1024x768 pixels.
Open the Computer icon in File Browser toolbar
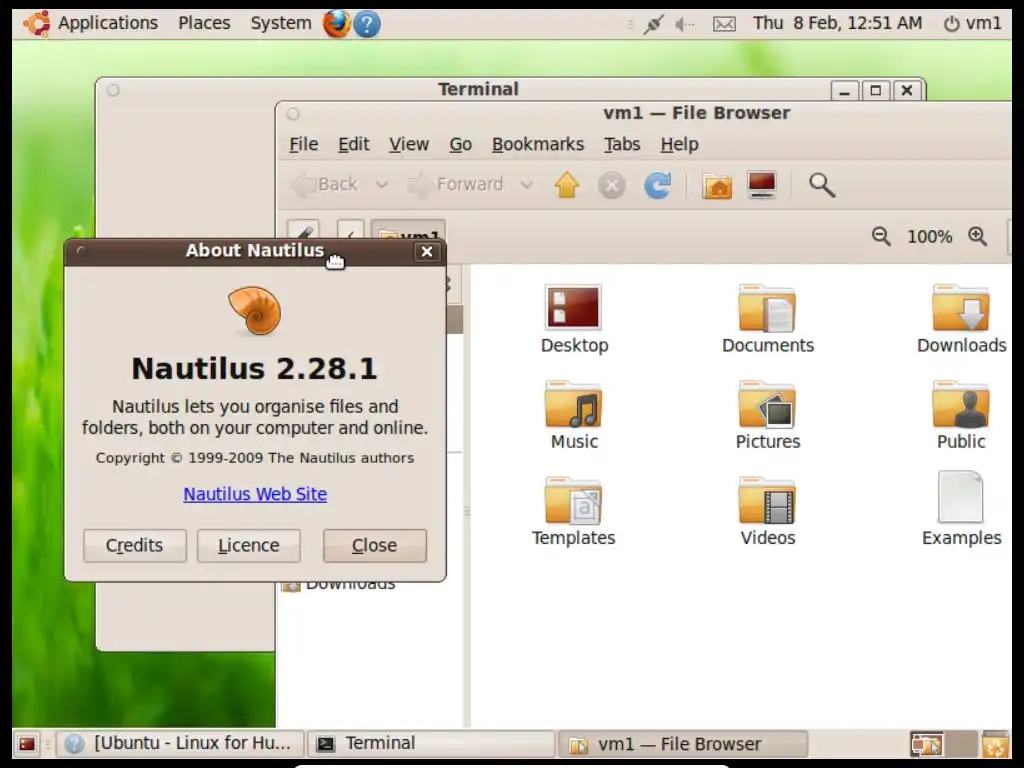[762, 185]
